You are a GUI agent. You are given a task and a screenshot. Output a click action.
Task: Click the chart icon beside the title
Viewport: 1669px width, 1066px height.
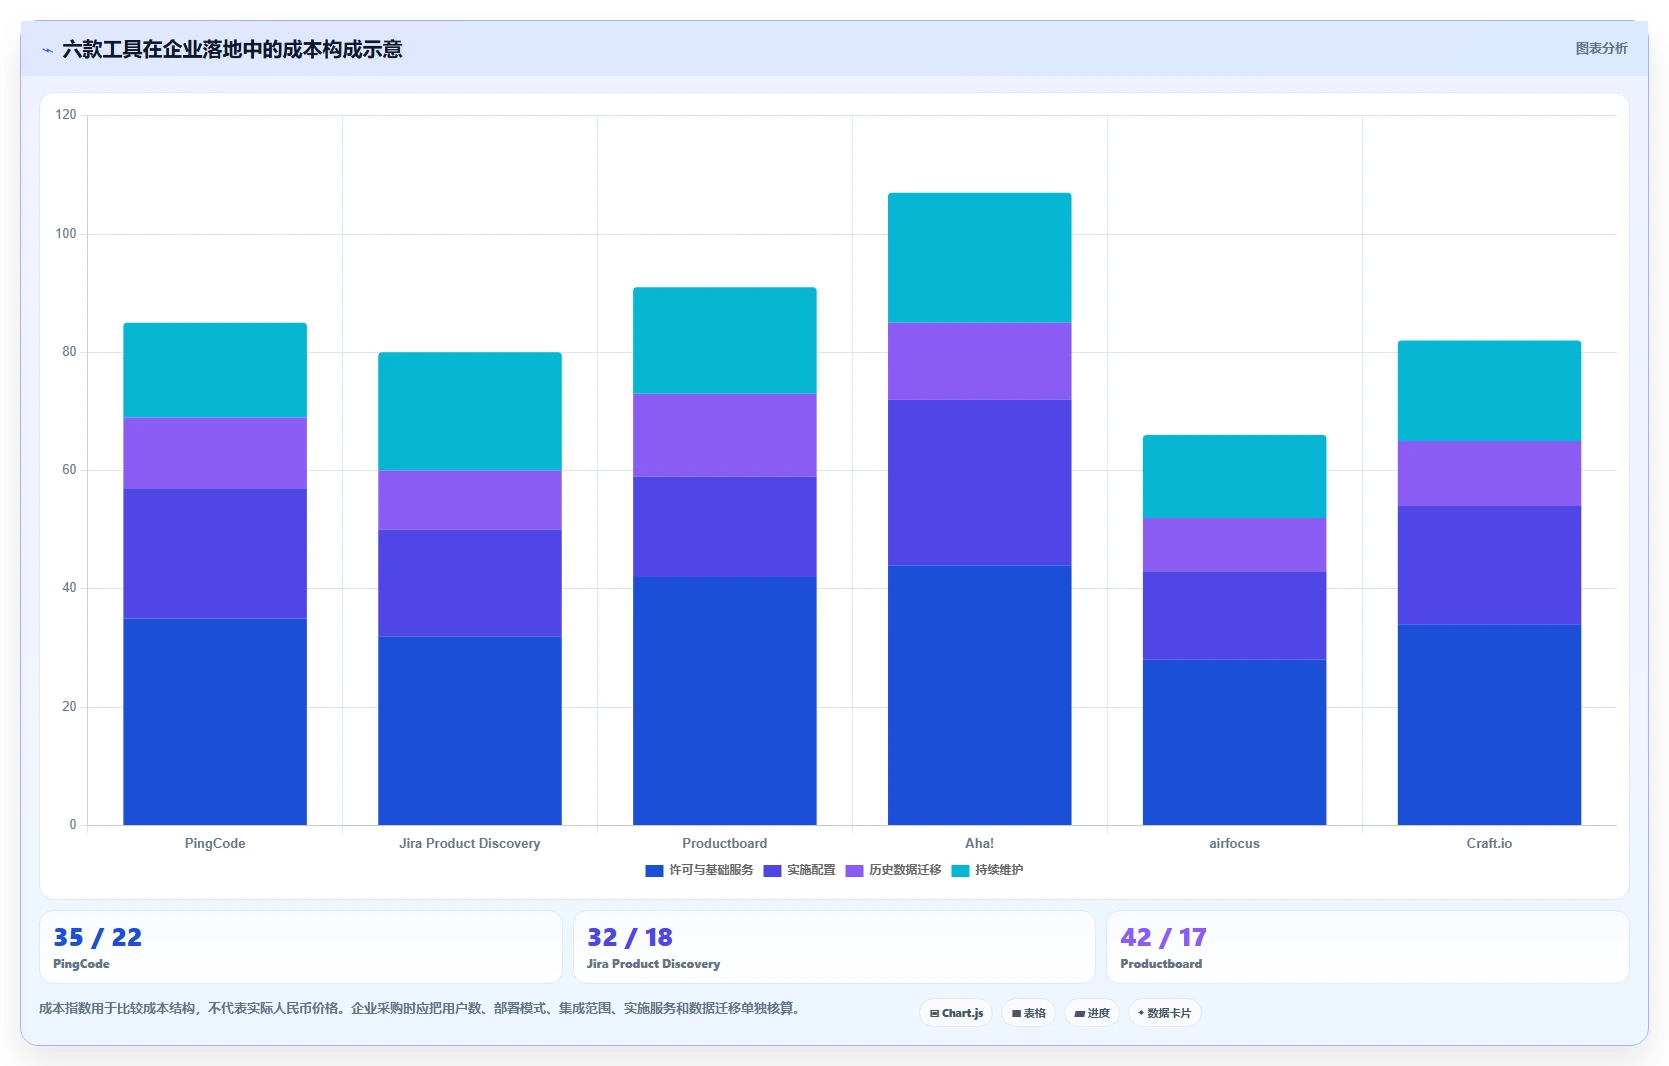pyautogui.click(x=47, y=50)
